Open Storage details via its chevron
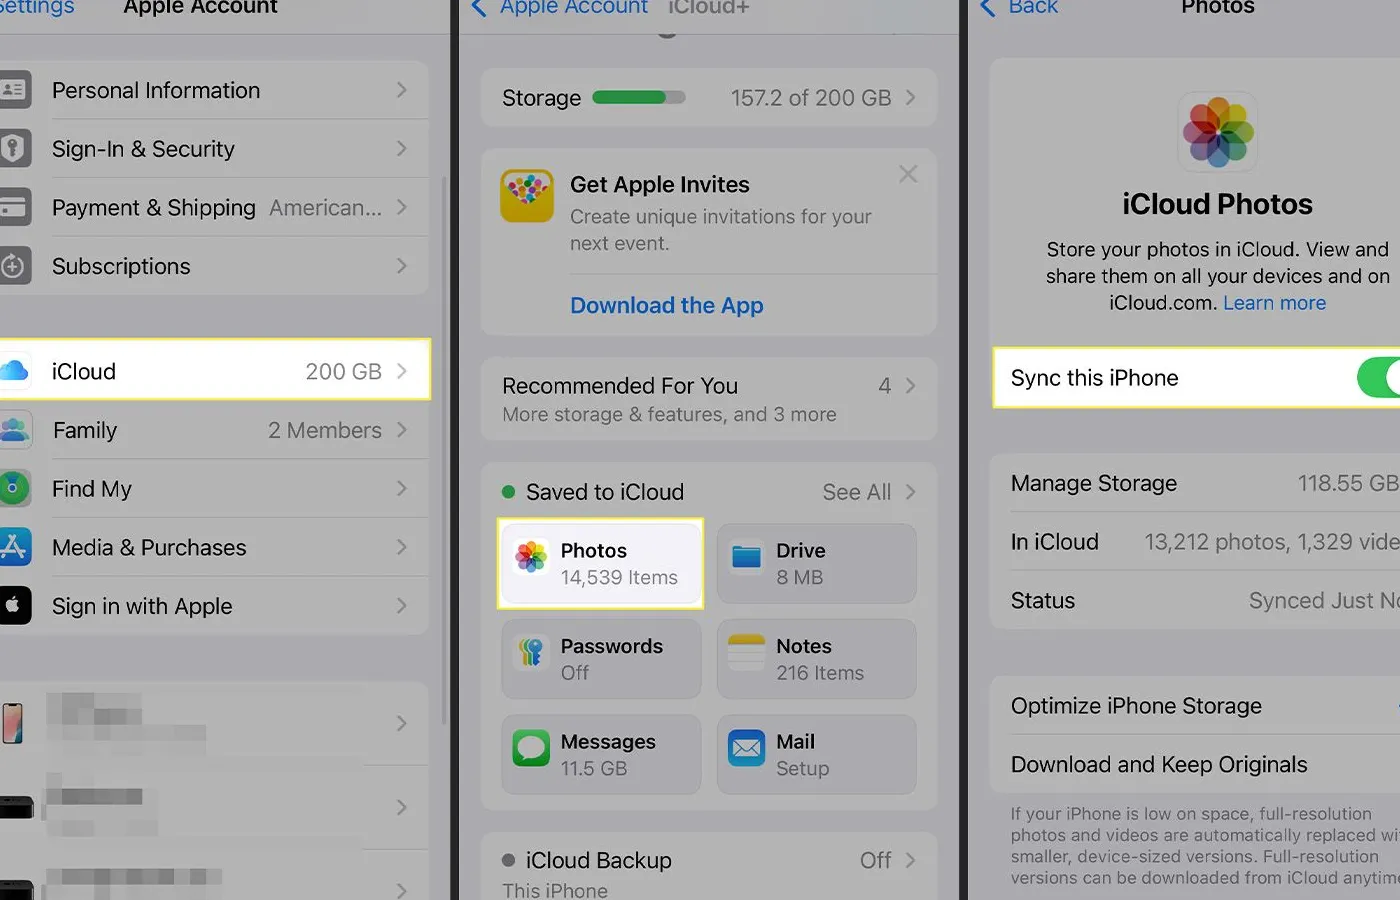The image size is (1400, 900). pos(910,97)
